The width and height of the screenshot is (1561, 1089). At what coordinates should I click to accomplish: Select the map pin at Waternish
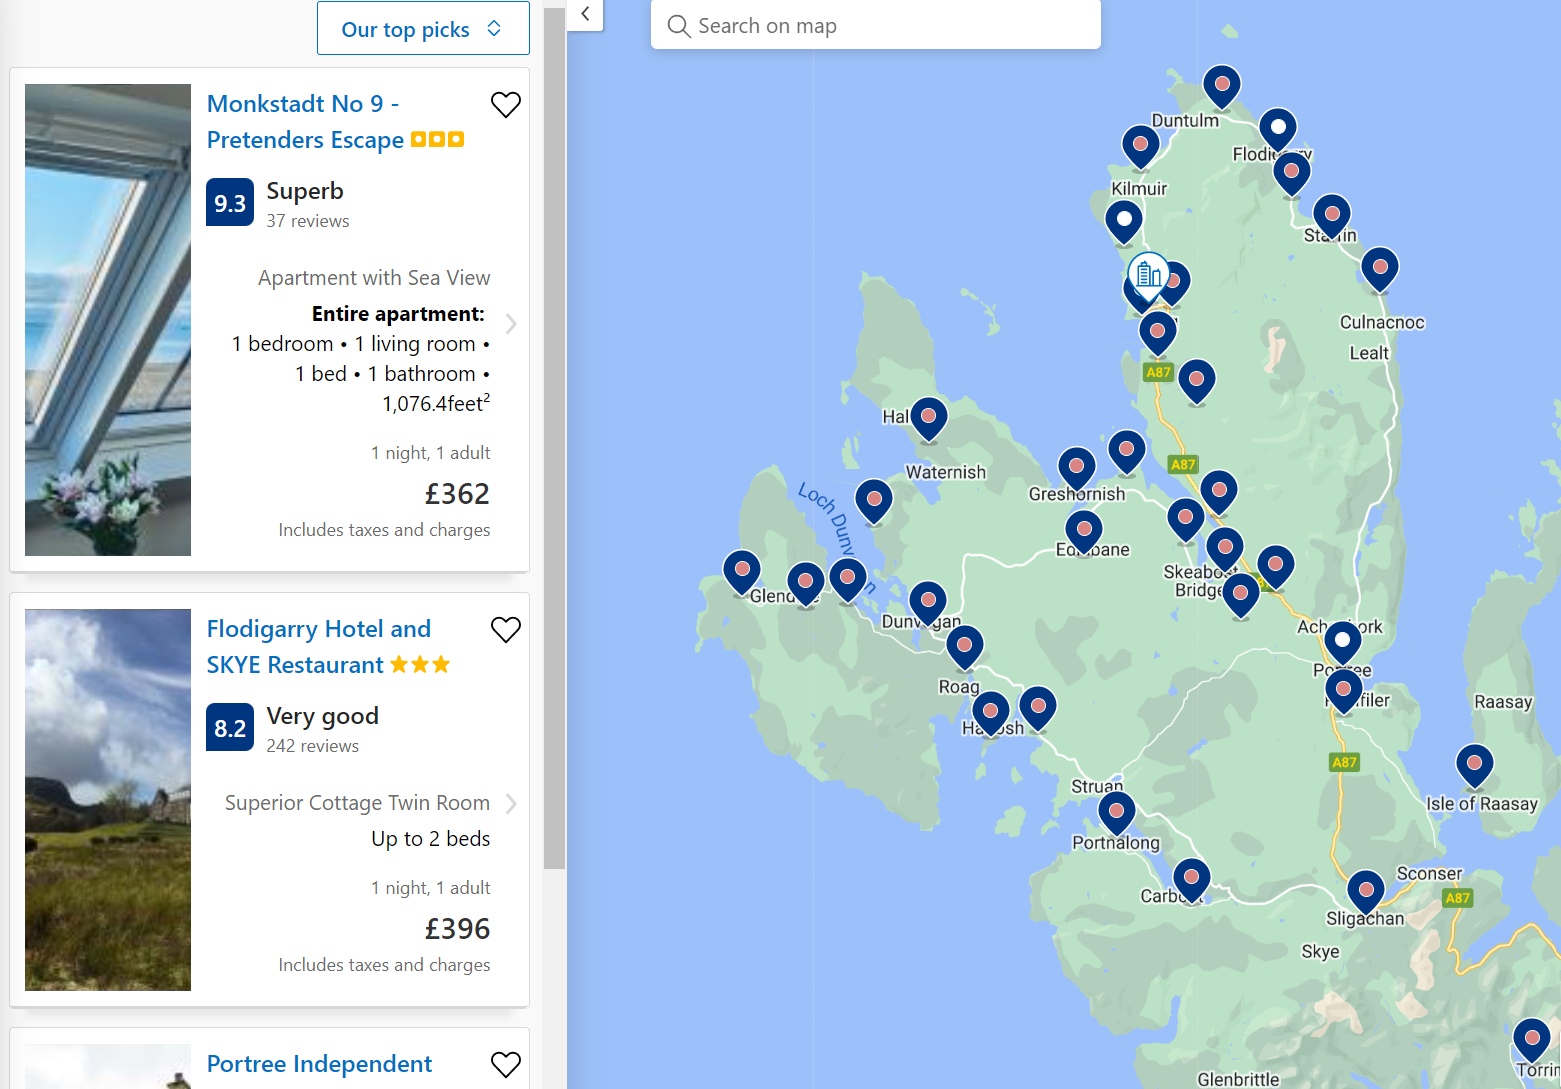[928, 417]
